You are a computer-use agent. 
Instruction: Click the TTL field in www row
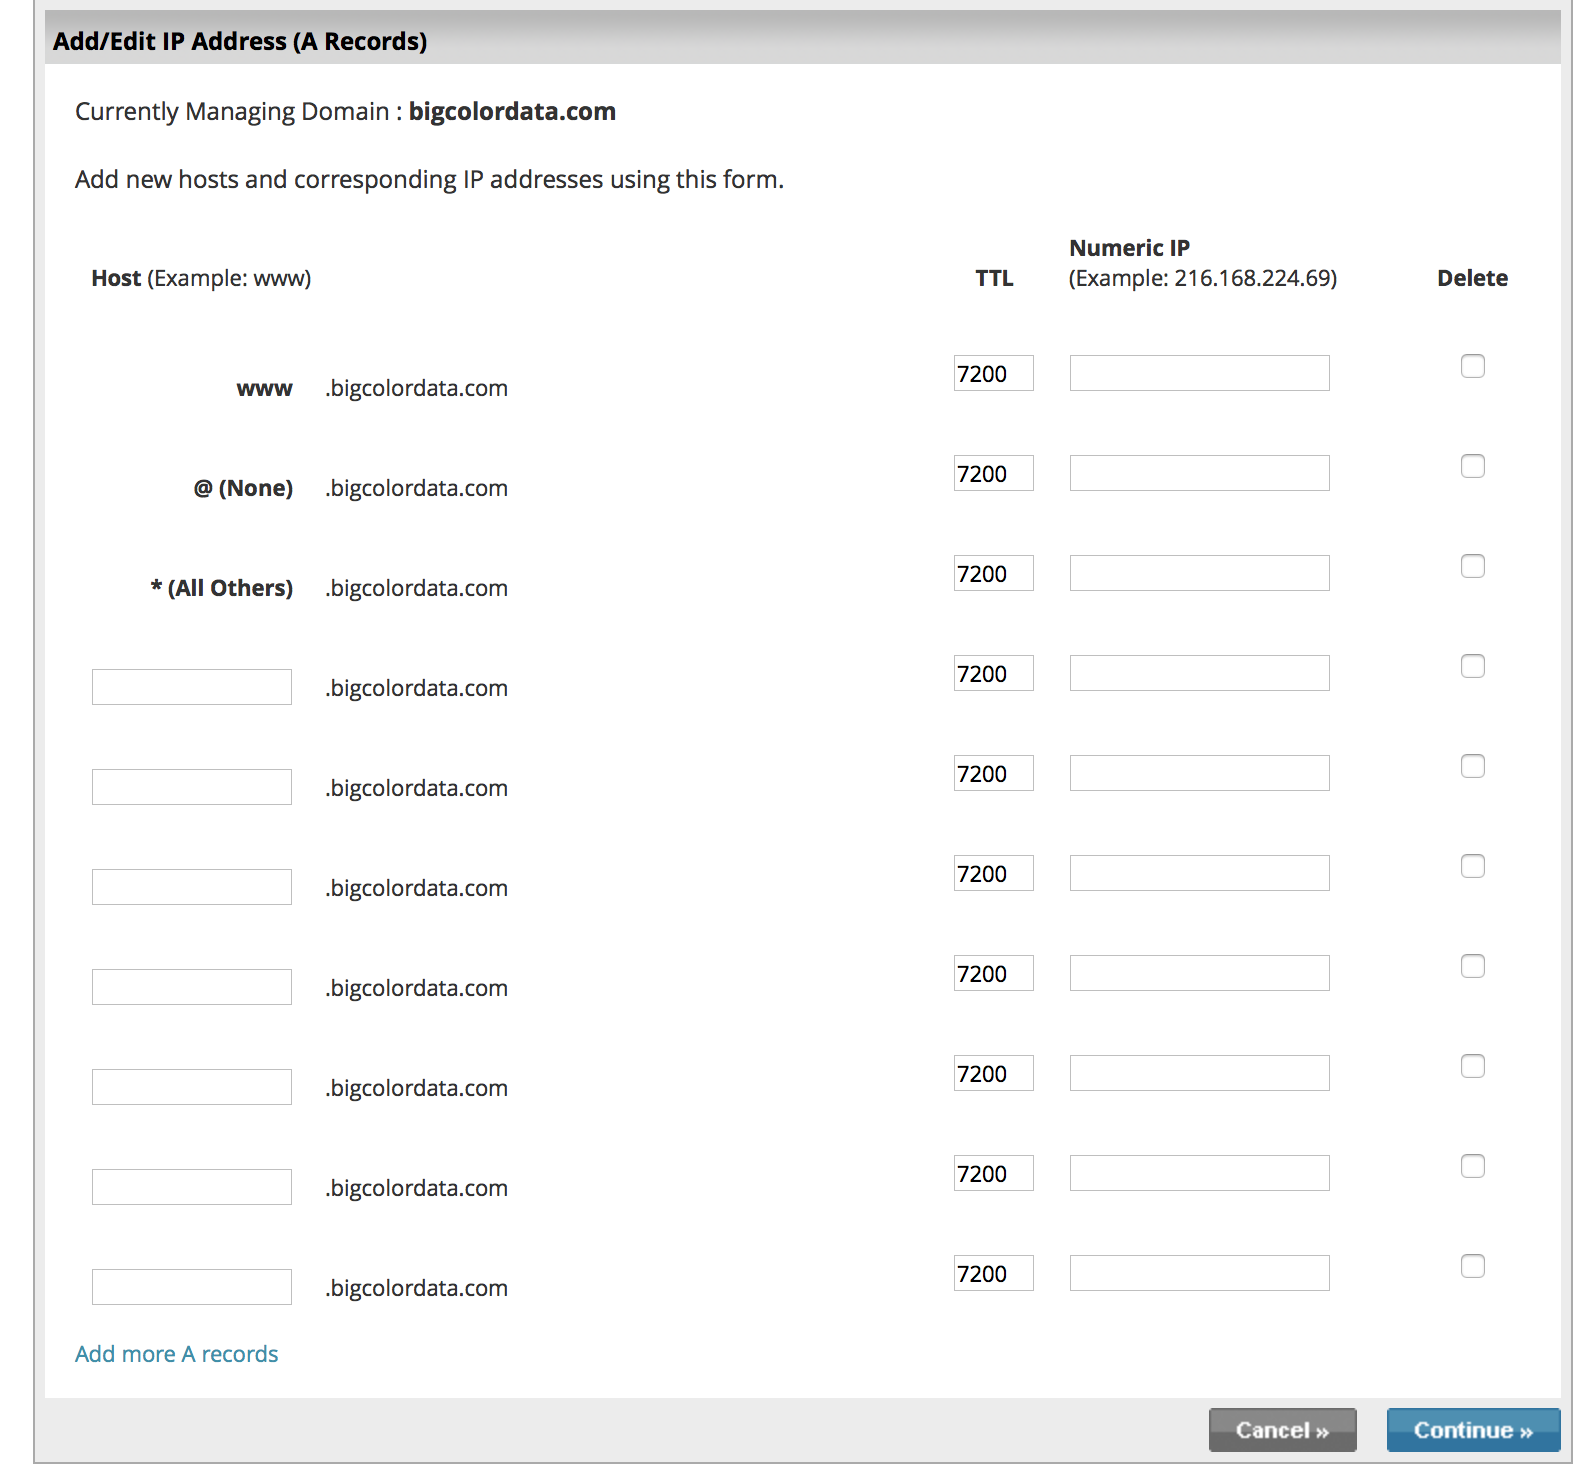click(x=993, y=373)
